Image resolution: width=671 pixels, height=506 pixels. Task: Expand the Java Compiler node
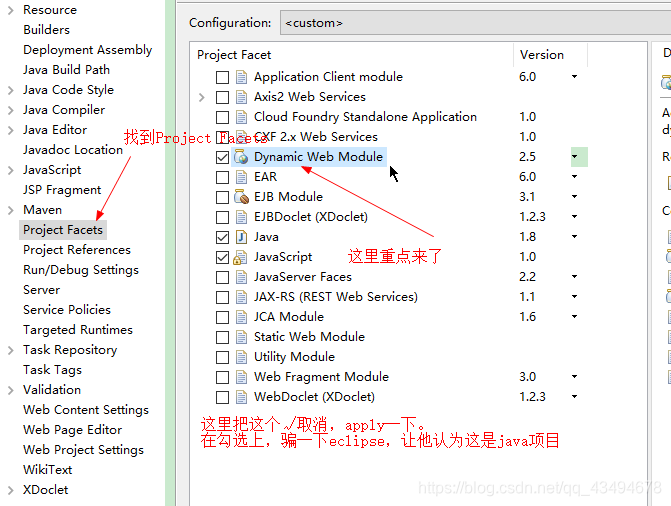tap(11, 110)
